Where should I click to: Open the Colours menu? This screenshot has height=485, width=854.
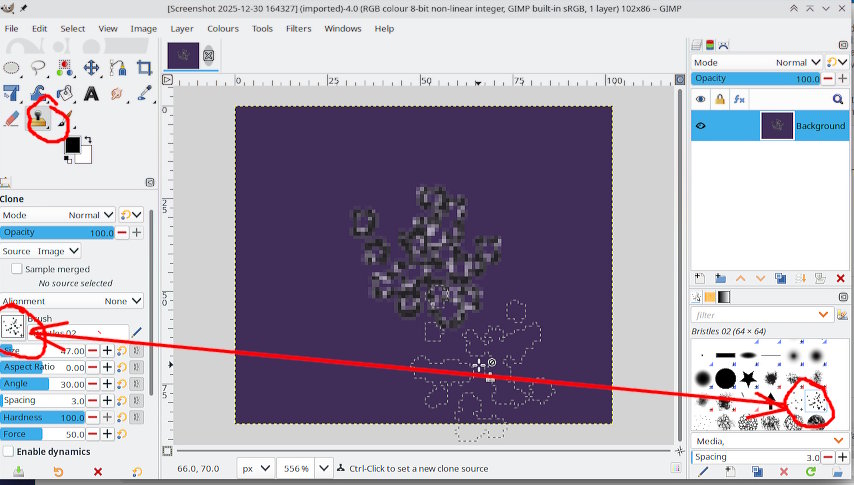point(223,29)
